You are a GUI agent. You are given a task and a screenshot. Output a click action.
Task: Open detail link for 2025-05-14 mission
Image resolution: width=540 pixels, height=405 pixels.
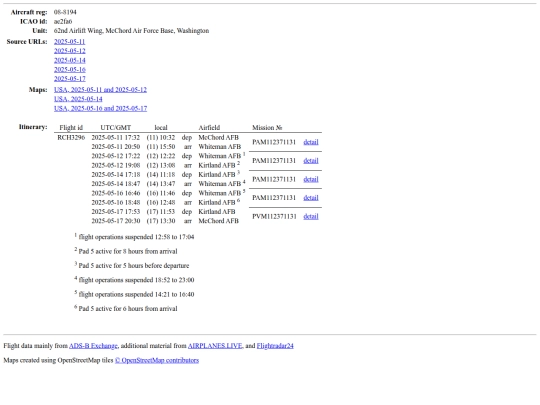coord(311,179)
